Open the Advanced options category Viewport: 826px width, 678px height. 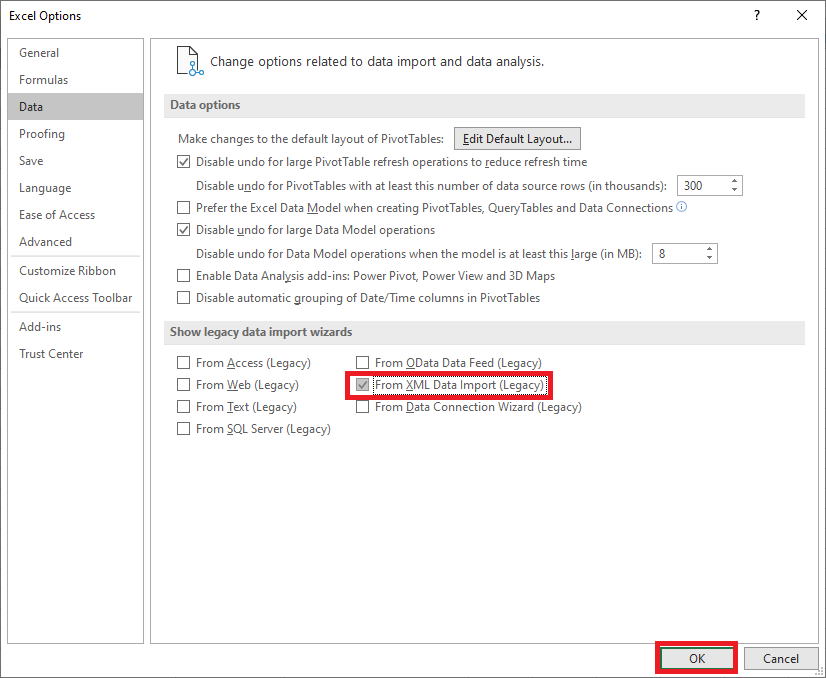75,241
